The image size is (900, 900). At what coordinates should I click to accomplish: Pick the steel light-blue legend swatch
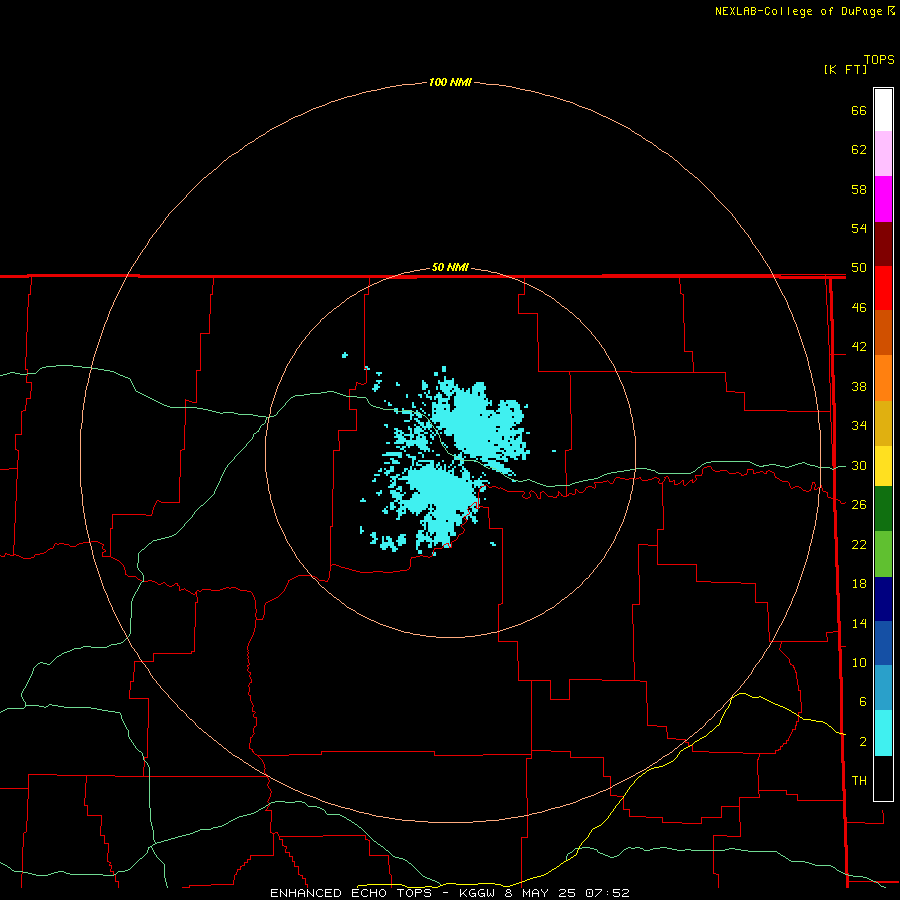tap(883, 687)
